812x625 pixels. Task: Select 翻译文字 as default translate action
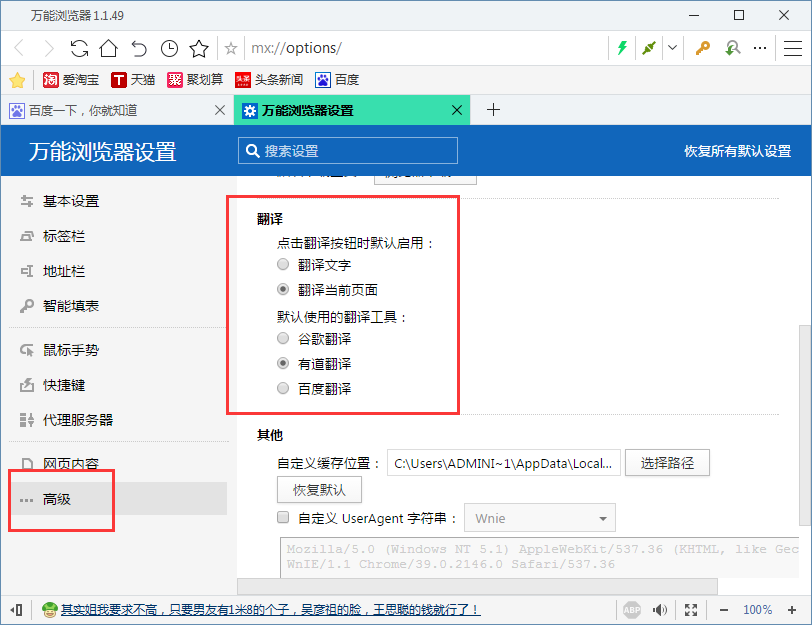click(x=282, y=264)
